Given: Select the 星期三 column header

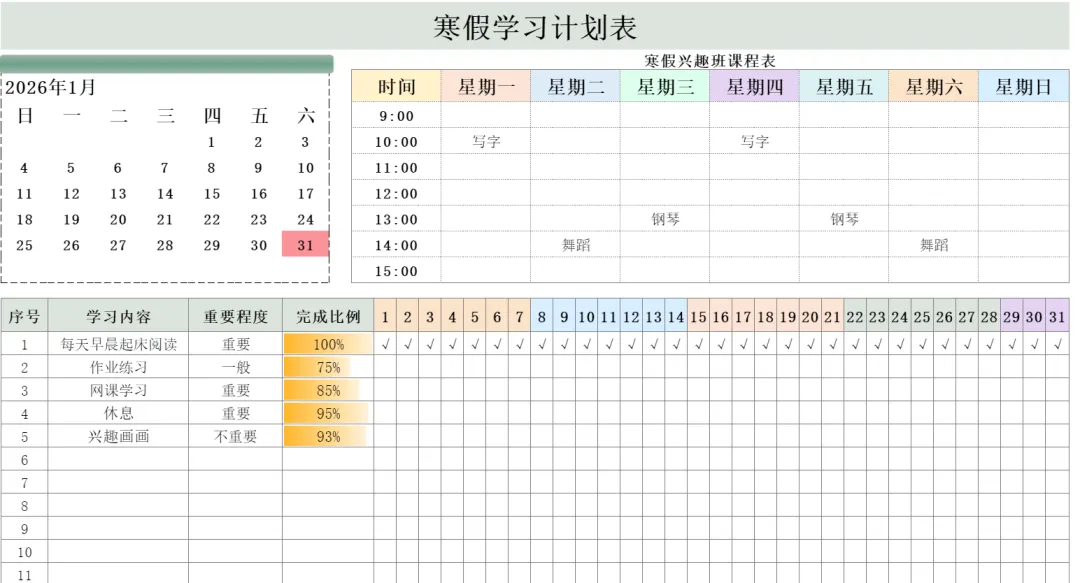Looking at the screenshot, I should [x=665, y=87].
